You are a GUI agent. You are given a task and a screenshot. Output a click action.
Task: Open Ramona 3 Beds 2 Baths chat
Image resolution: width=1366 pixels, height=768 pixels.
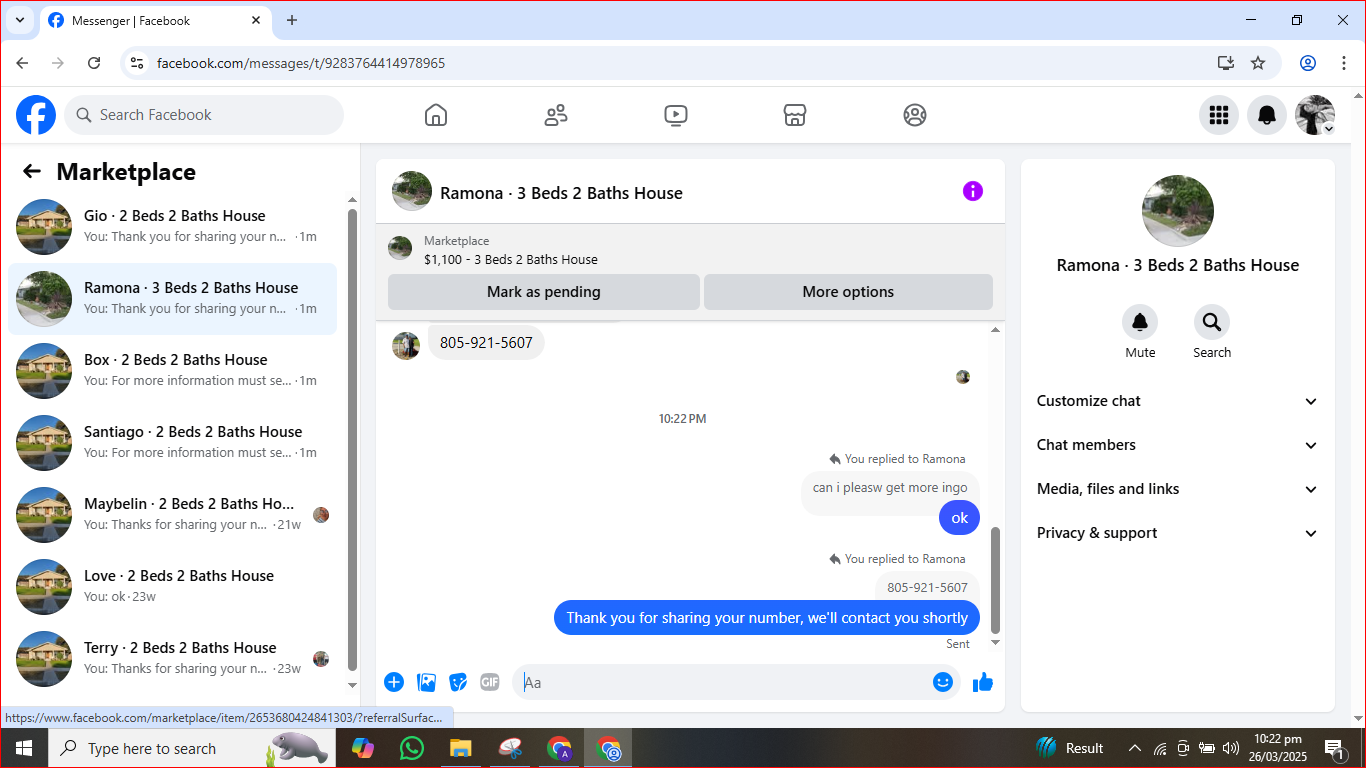click(172, 299)
